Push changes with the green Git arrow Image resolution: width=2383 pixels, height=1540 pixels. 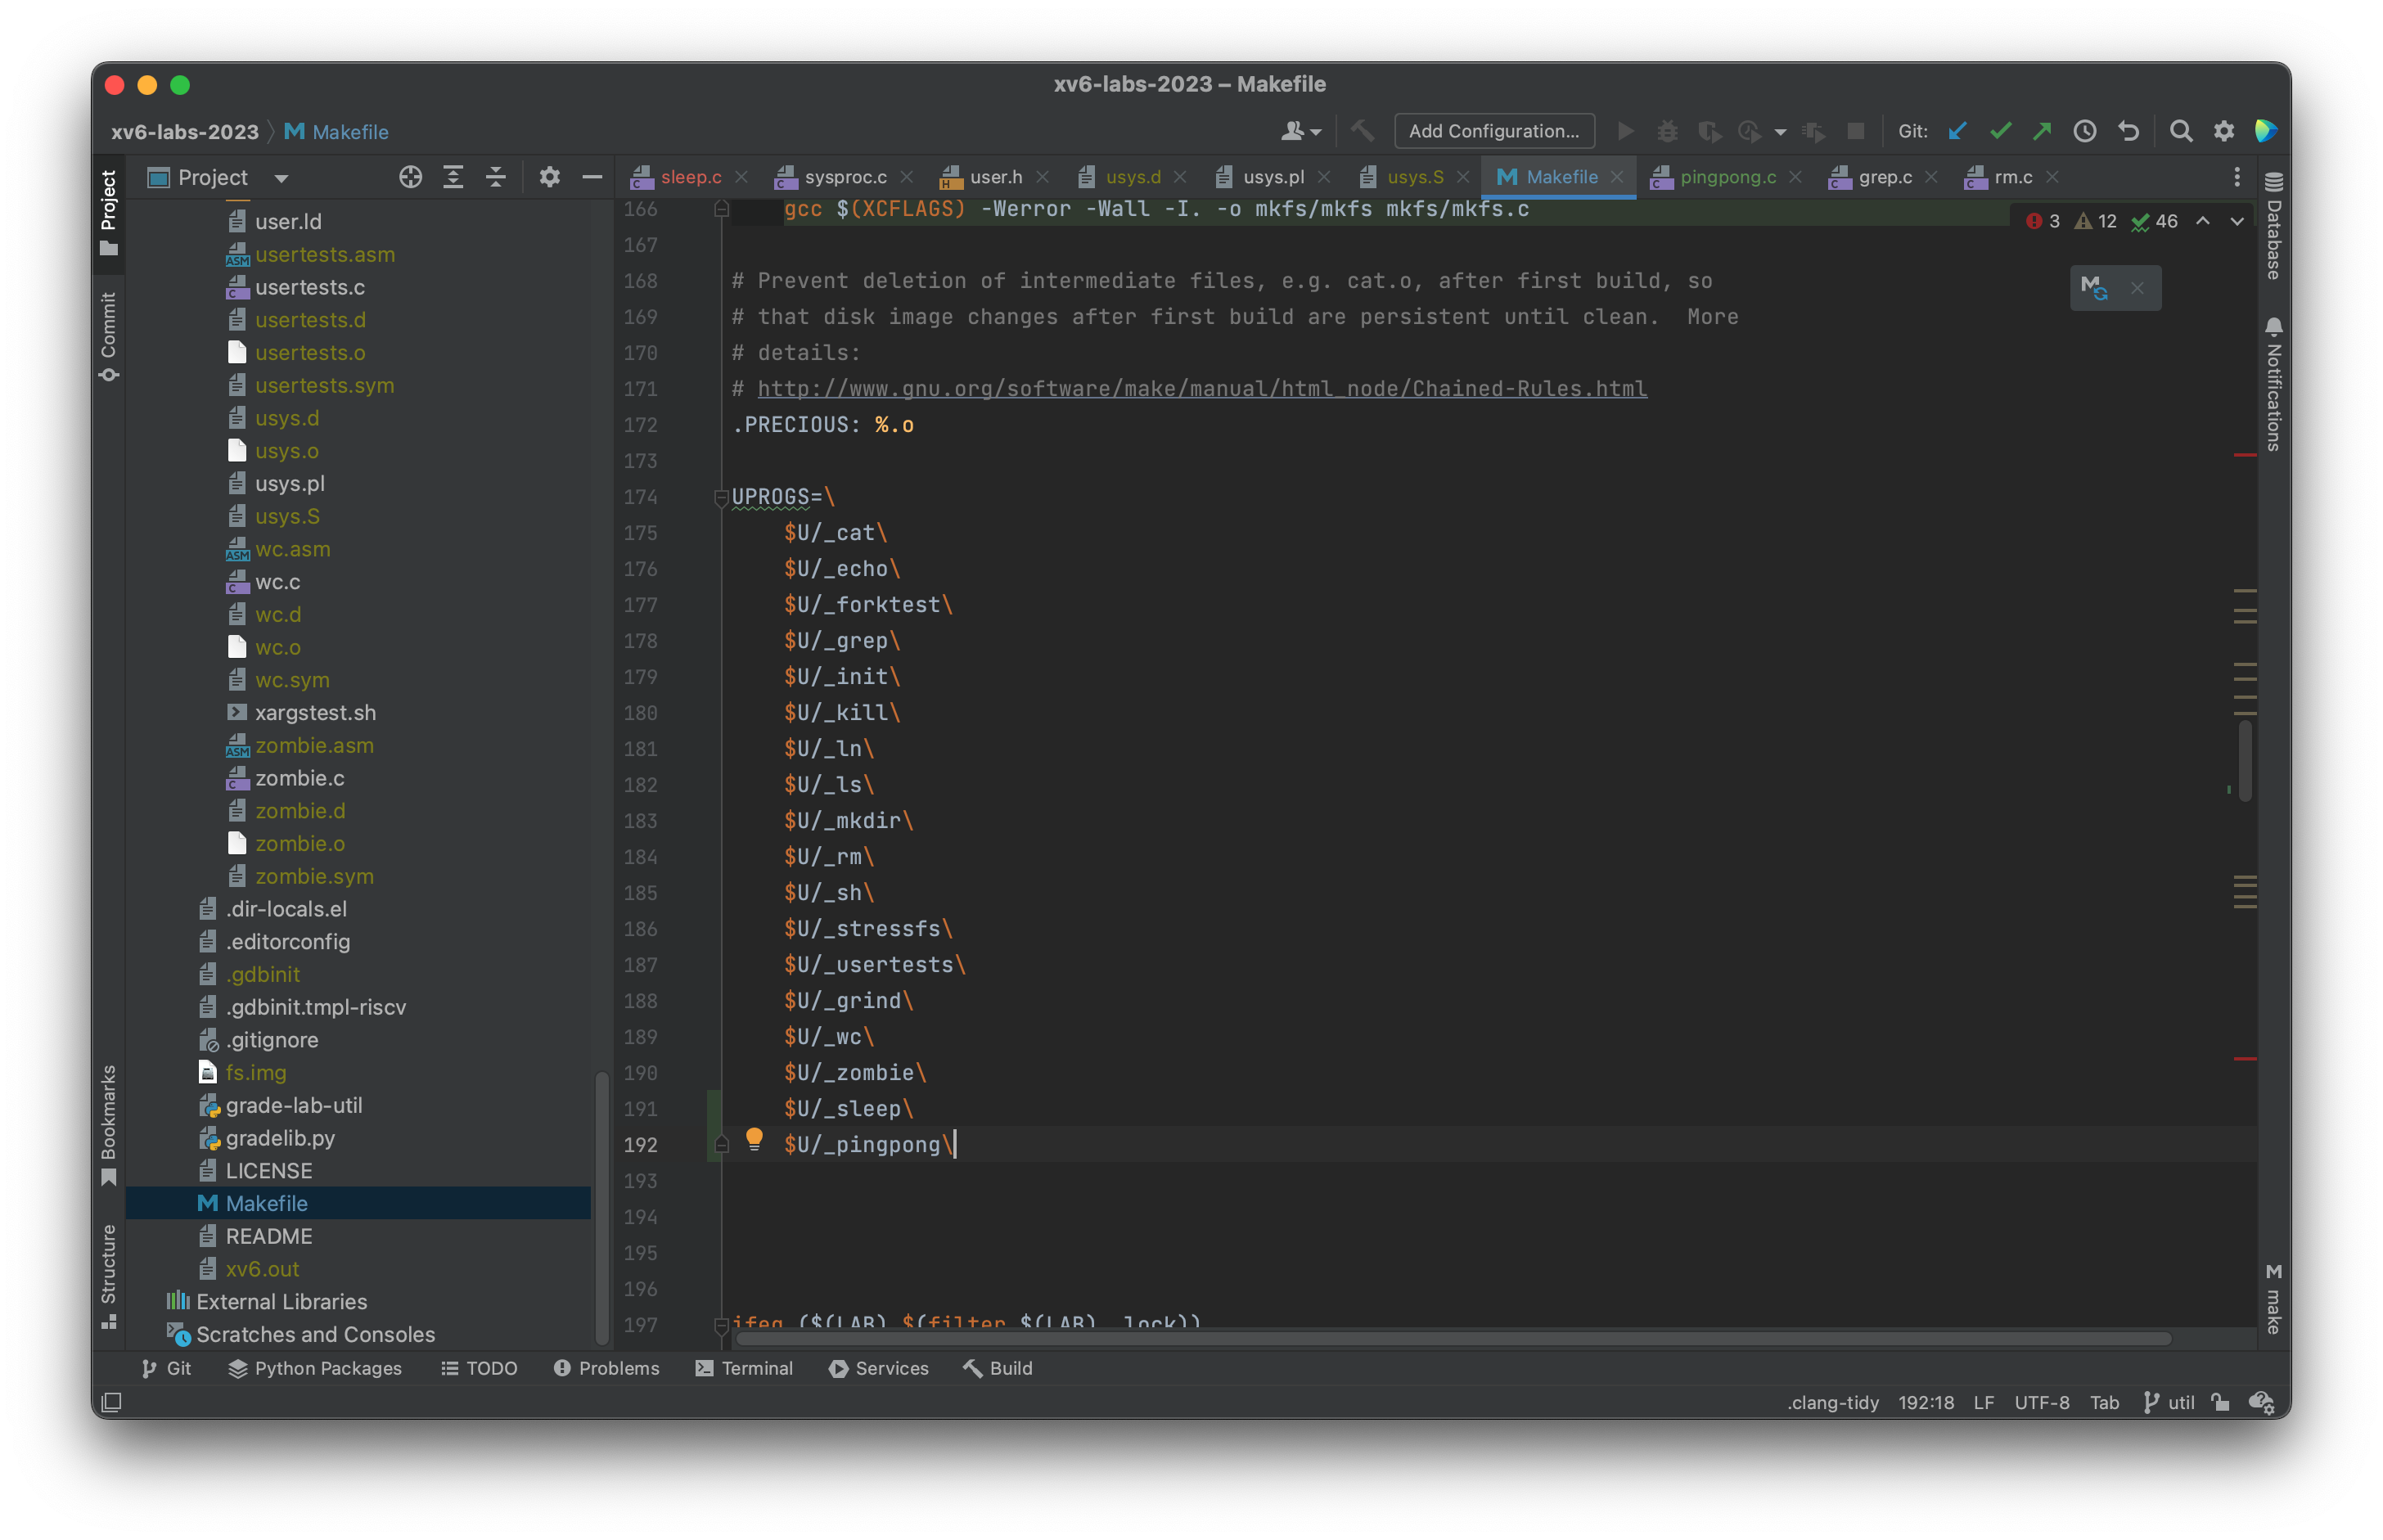[x=2042, y=131]
